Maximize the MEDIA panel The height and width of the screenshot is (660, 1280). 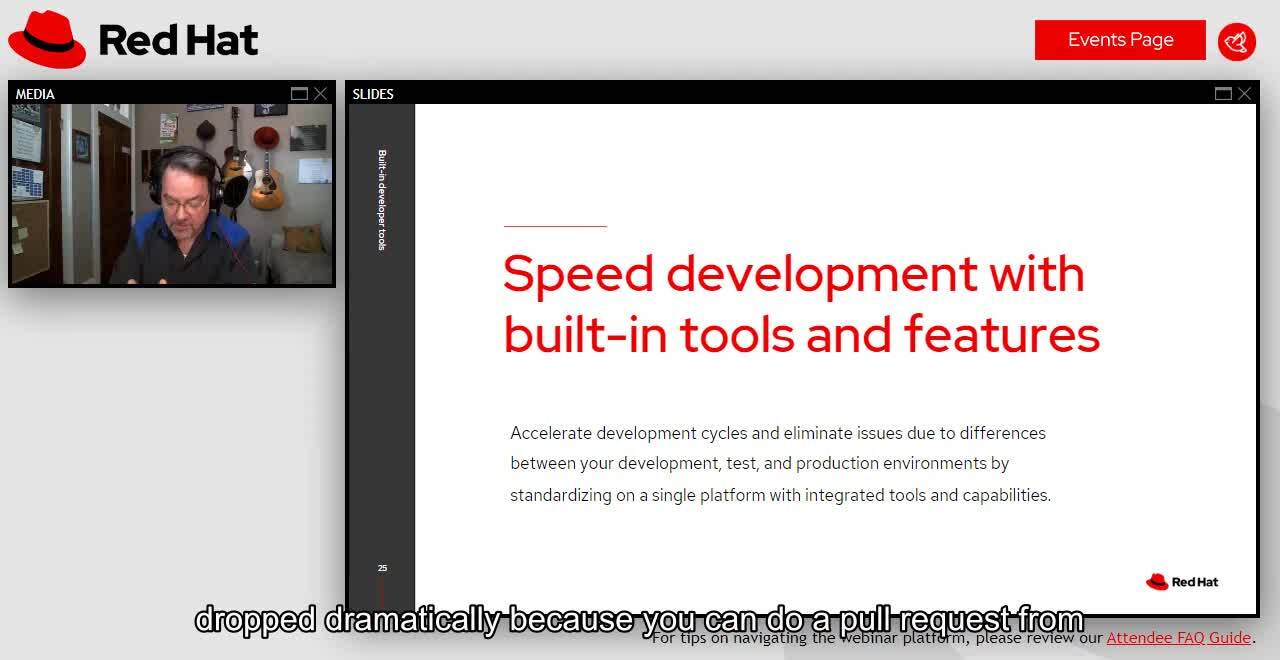[299, 94]
